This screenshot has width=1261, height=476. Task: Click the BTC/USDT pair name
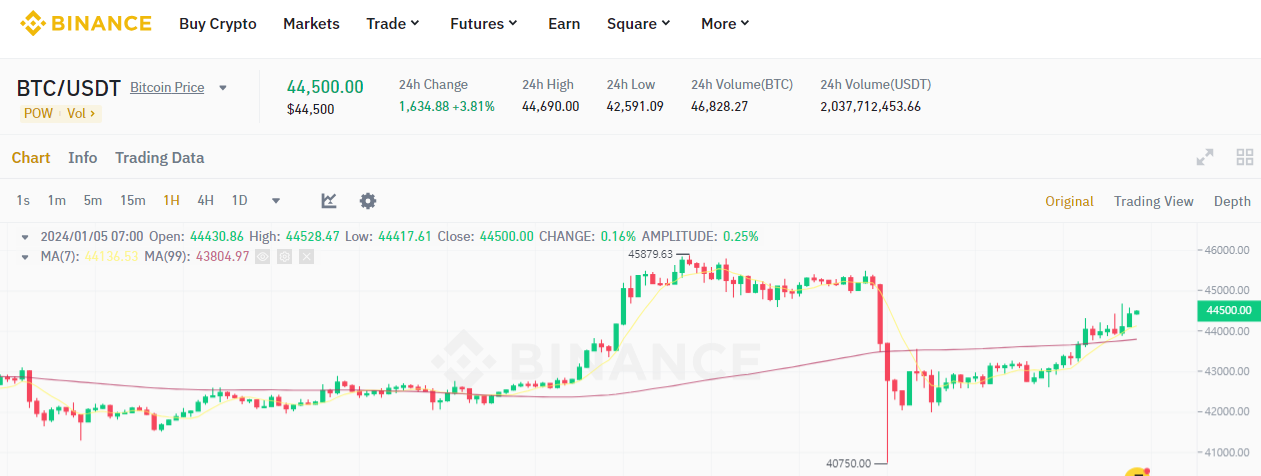[69, 87]
